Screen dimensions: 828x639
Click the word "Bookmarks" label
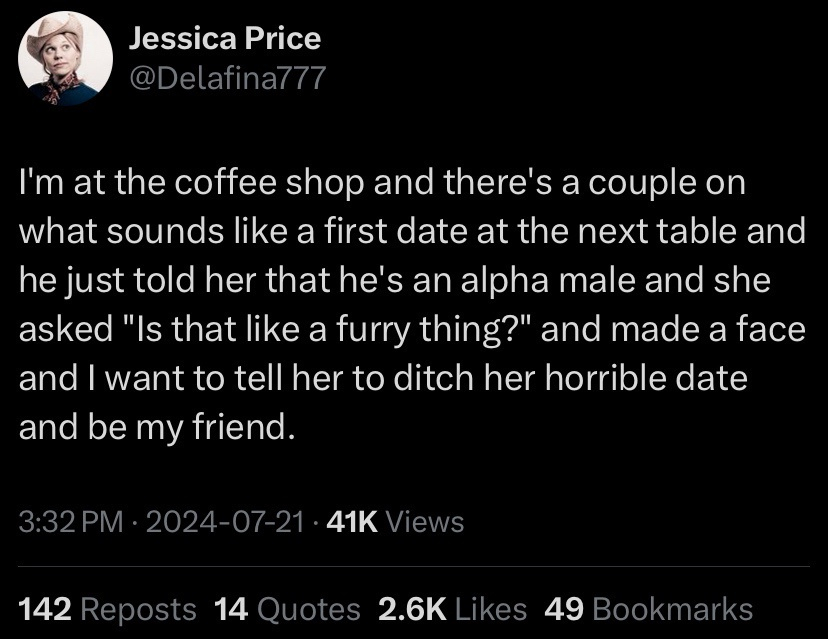pos(672,608)
